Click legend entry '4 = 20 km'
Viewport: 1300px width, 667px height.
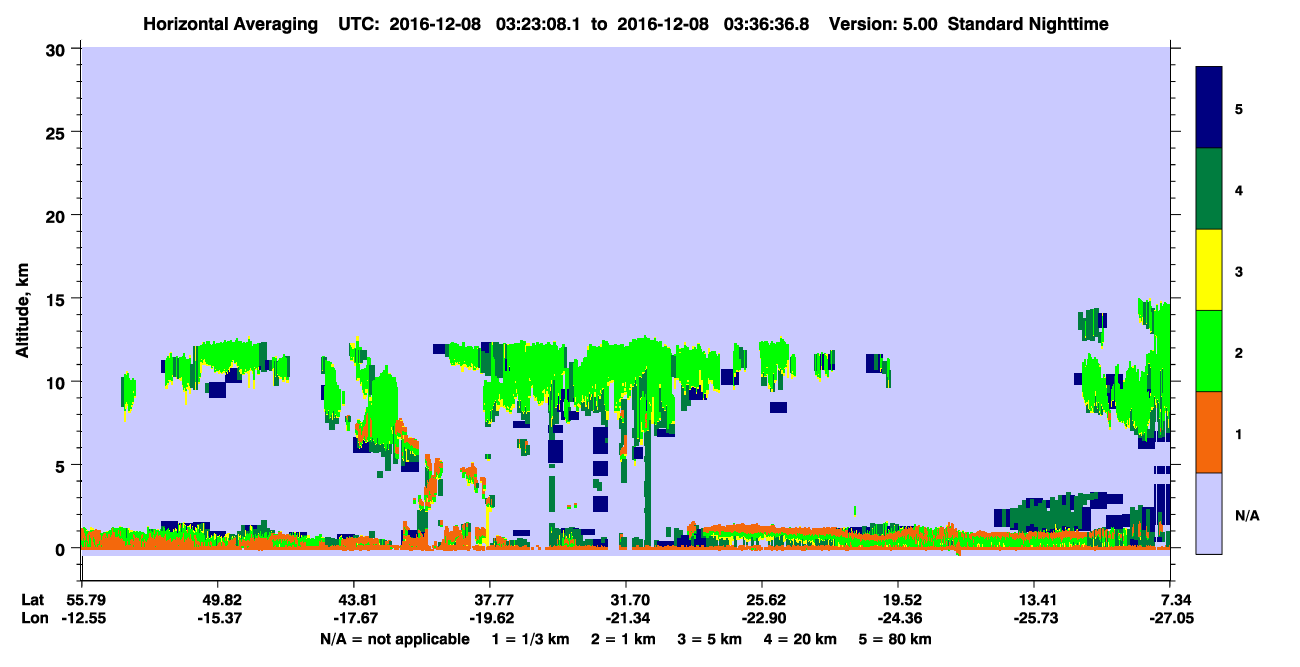click(801, 639)
